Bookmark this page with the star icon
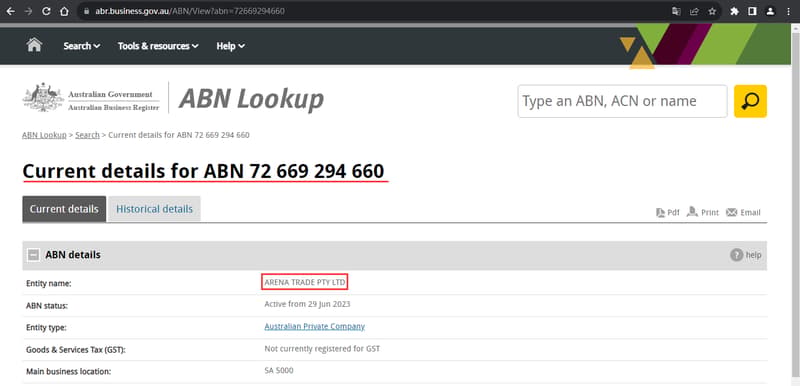The height and width of the screenshot is (386, 800). click(x=712, y=11)
